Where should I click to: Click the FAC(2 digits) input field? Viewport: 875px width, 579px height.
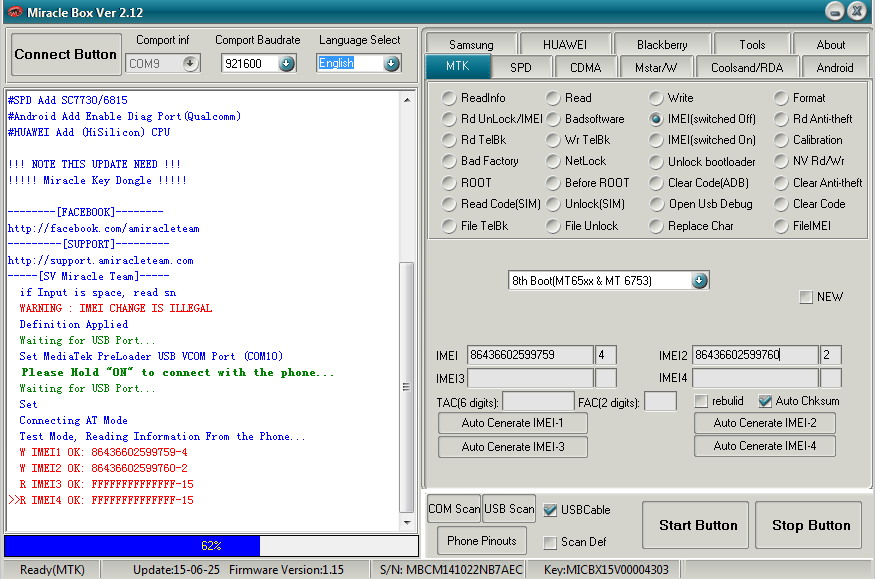tap(660, 402)
